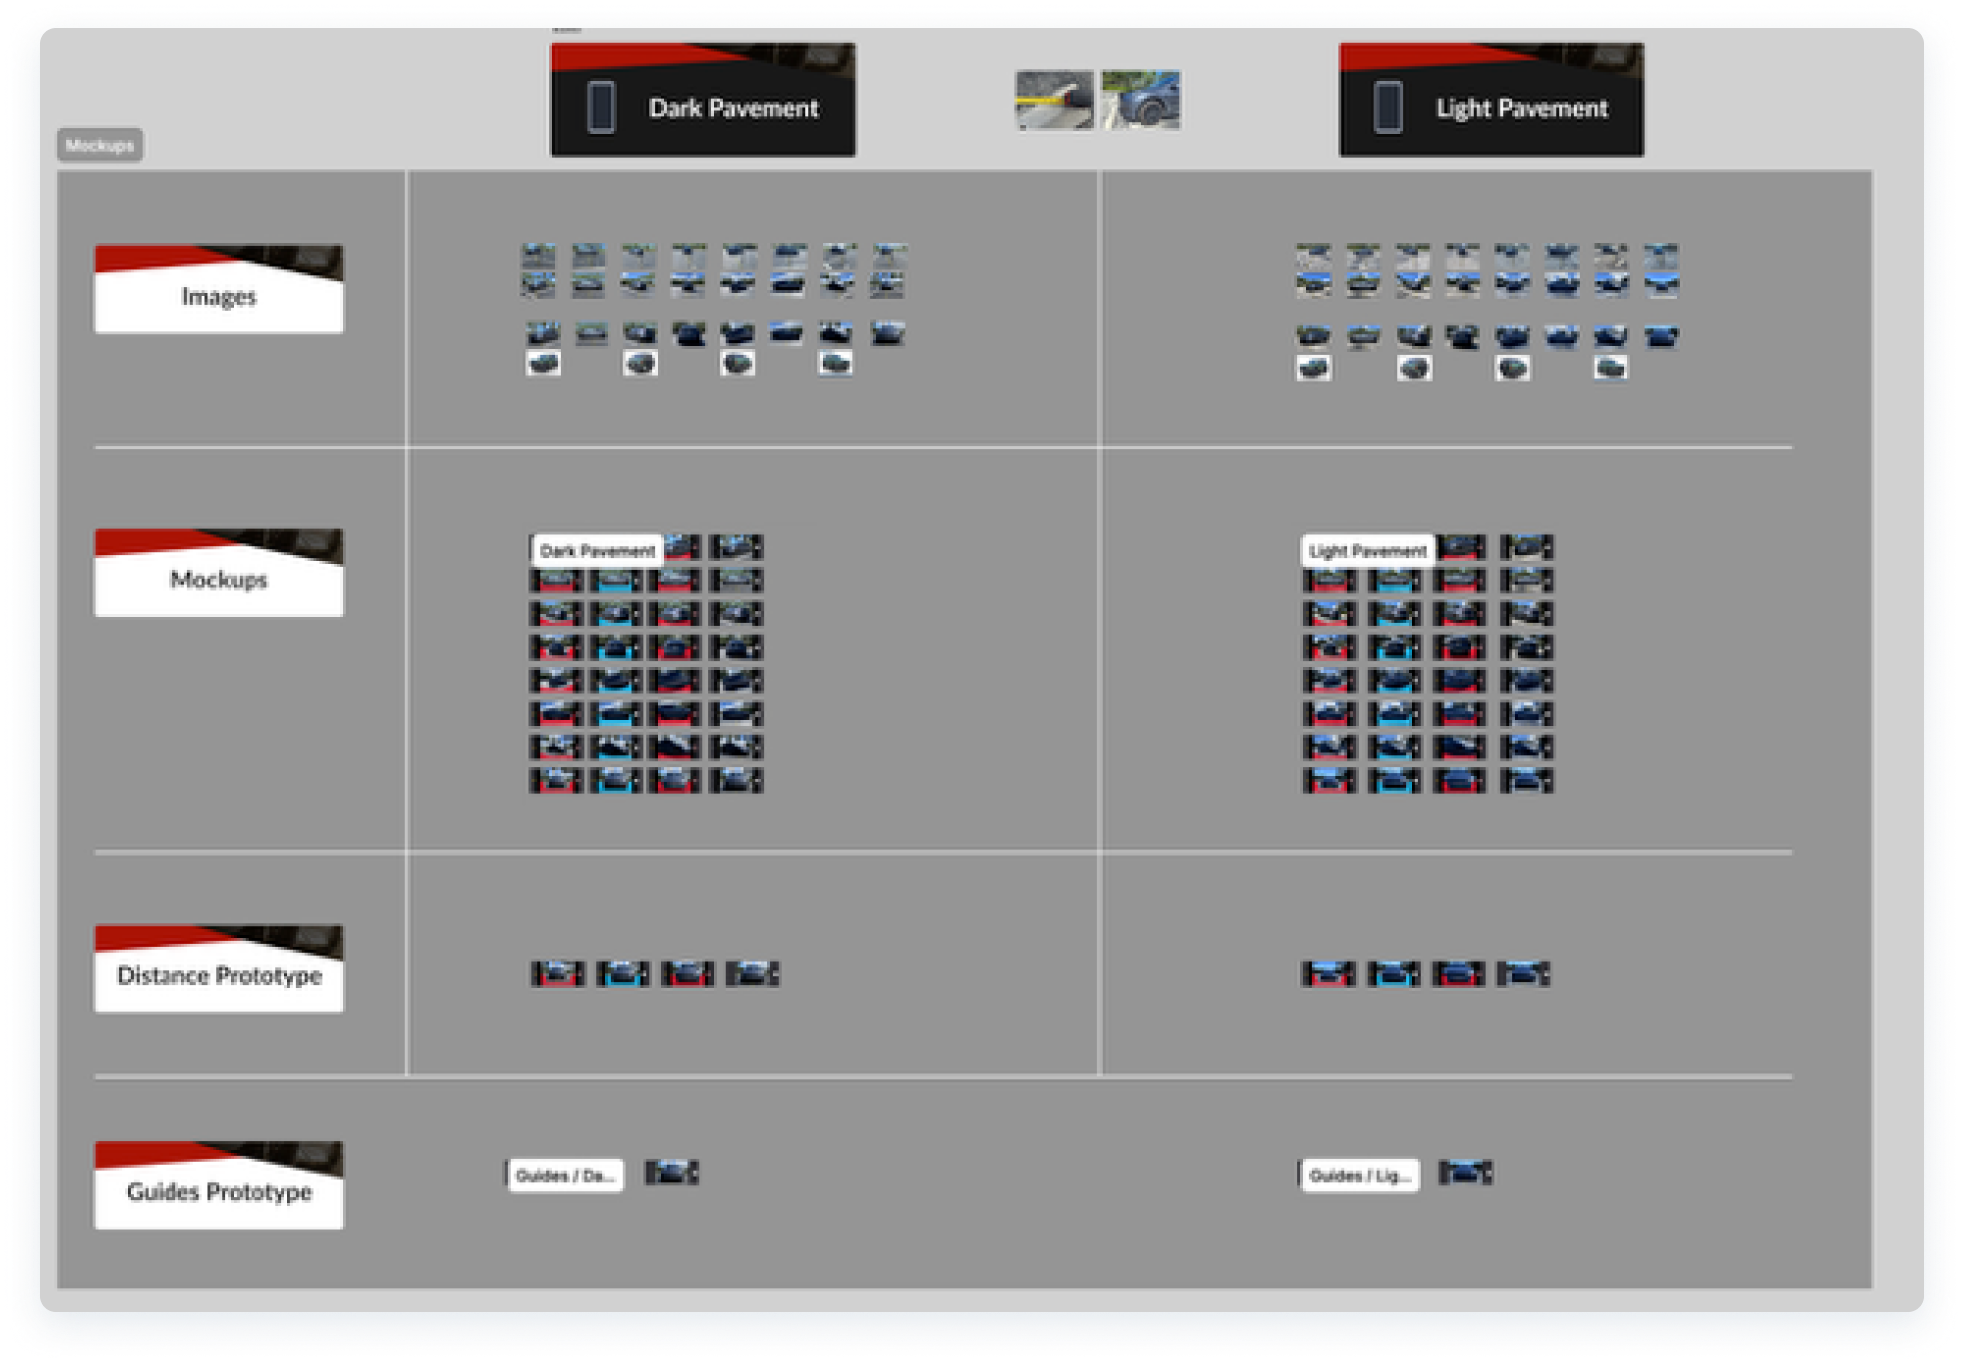This screenshot has height=1364, width=1964.
Task: Open first Distance Prototype thumbnail under Light Pavement
Action: (x=1328, y=973)
